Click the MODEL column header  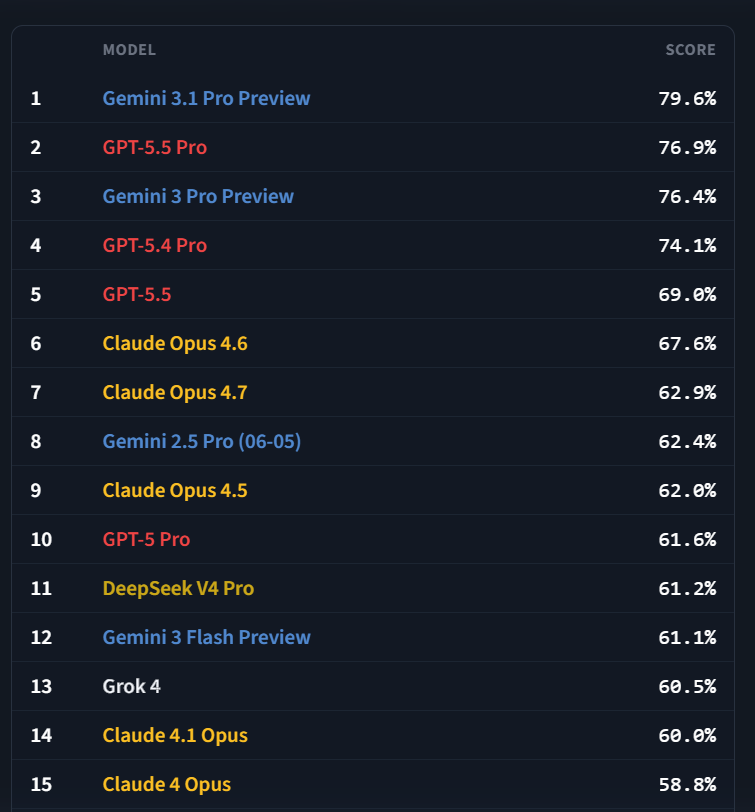point(129,50)
